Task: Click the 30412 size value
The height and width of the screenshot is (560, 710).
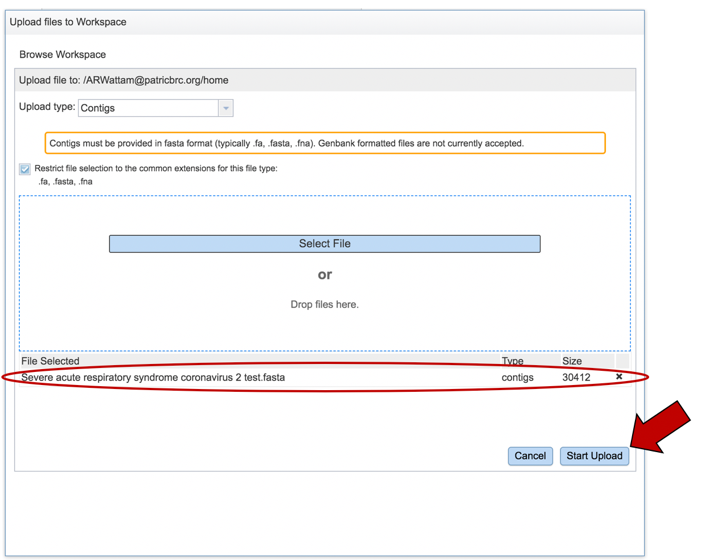Action: (x=576, y=378)
